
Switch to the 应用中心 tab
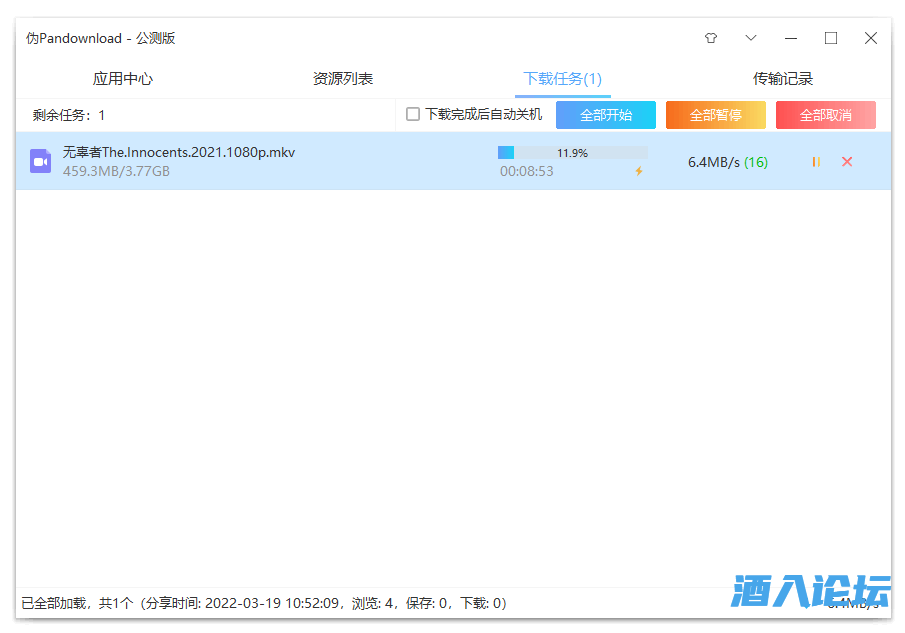pyautogui.click(x=123, y=79)
